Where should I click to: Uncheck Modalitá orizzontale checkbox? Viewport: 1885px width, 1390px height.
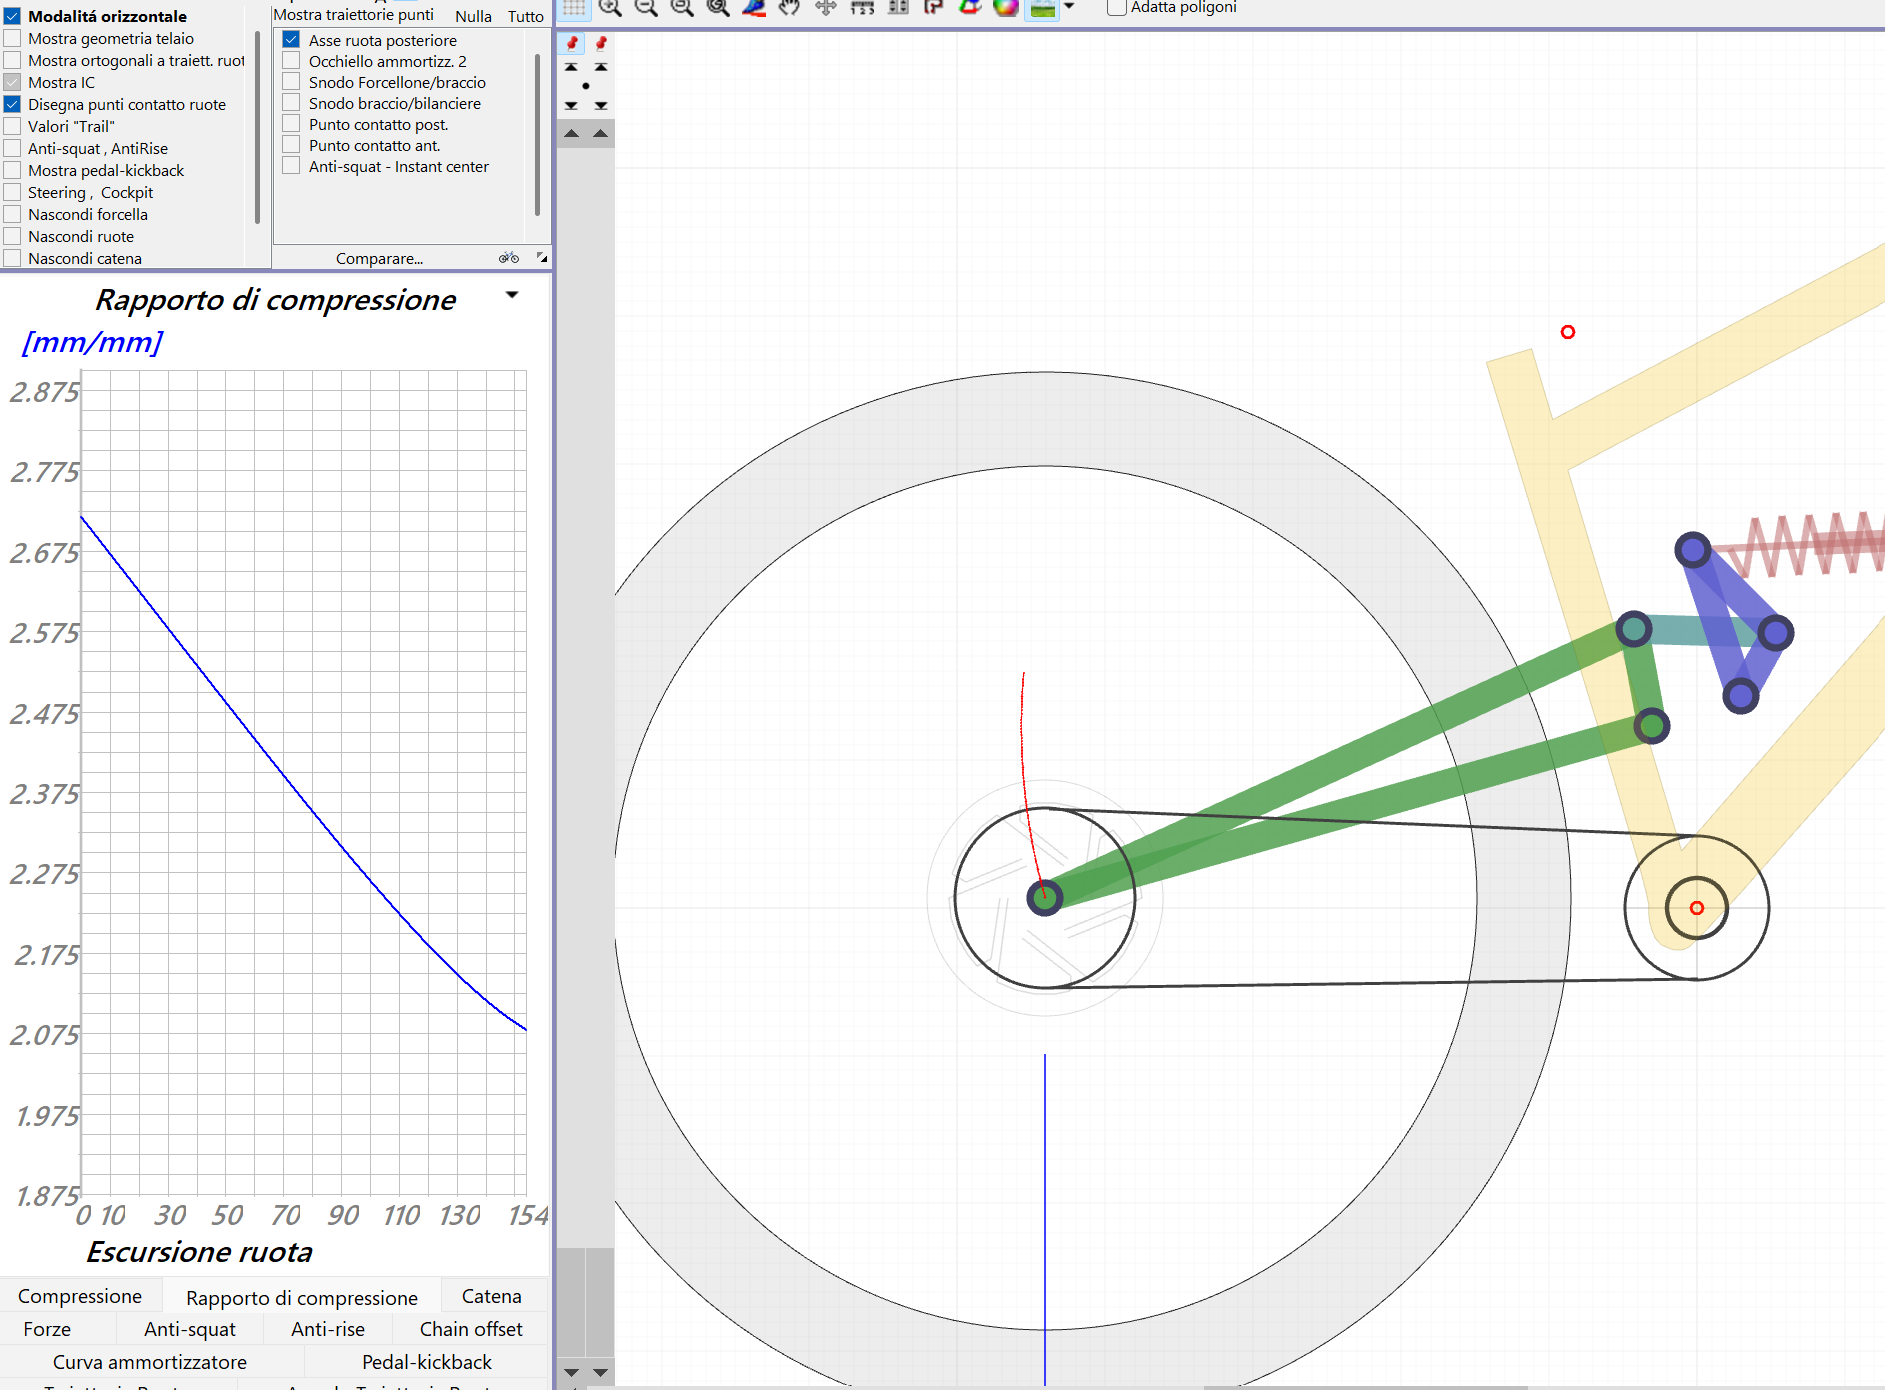point(12,16)
